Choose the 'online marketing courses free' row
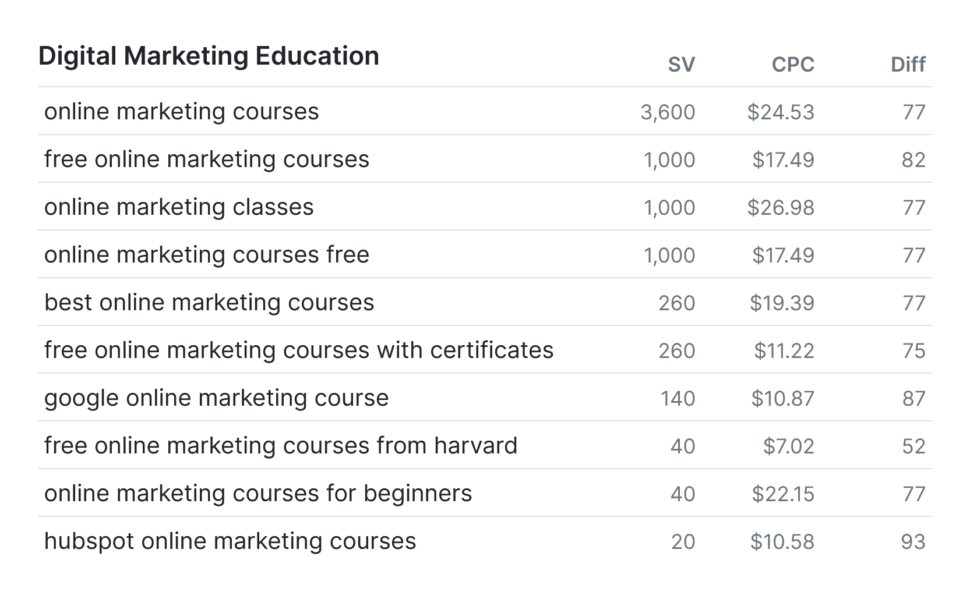970x592 pixels. pyautogui.click(x=485, y=254)
